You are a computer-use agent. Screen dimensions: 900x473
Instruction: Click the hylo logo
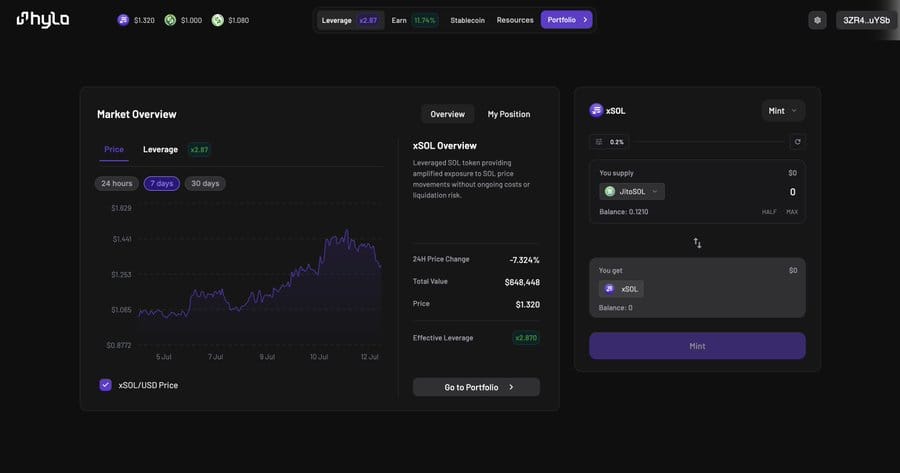tap(43, 20)
